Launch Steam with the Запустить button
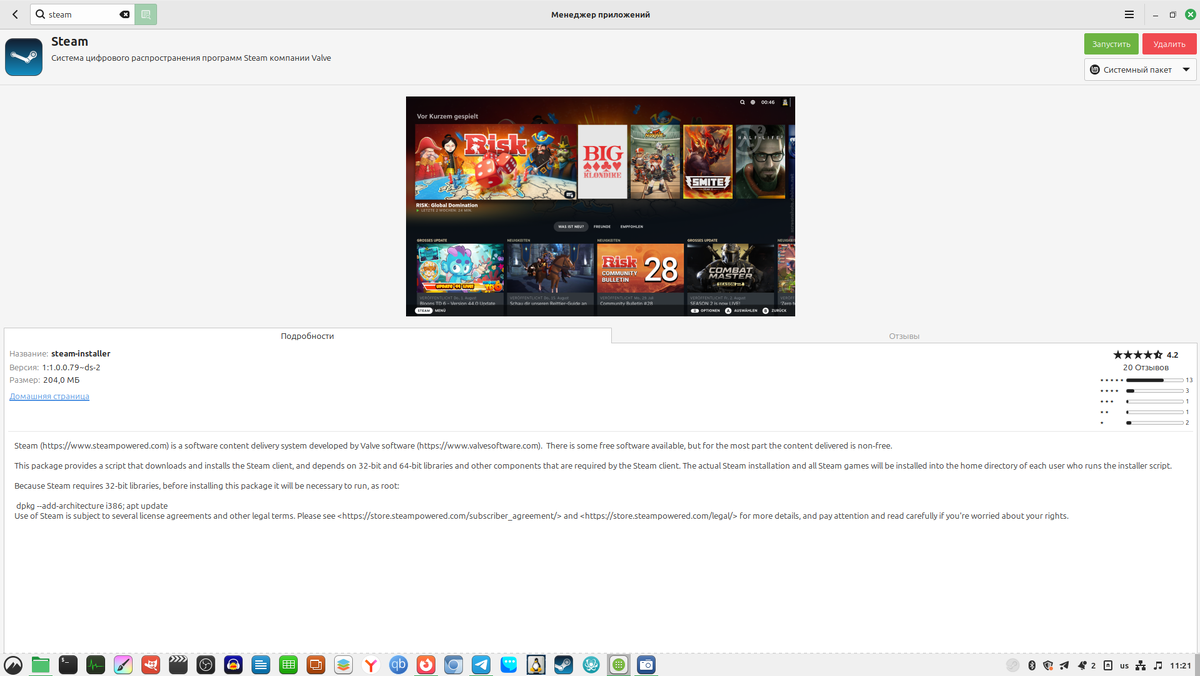 [x=1111, y=44]
